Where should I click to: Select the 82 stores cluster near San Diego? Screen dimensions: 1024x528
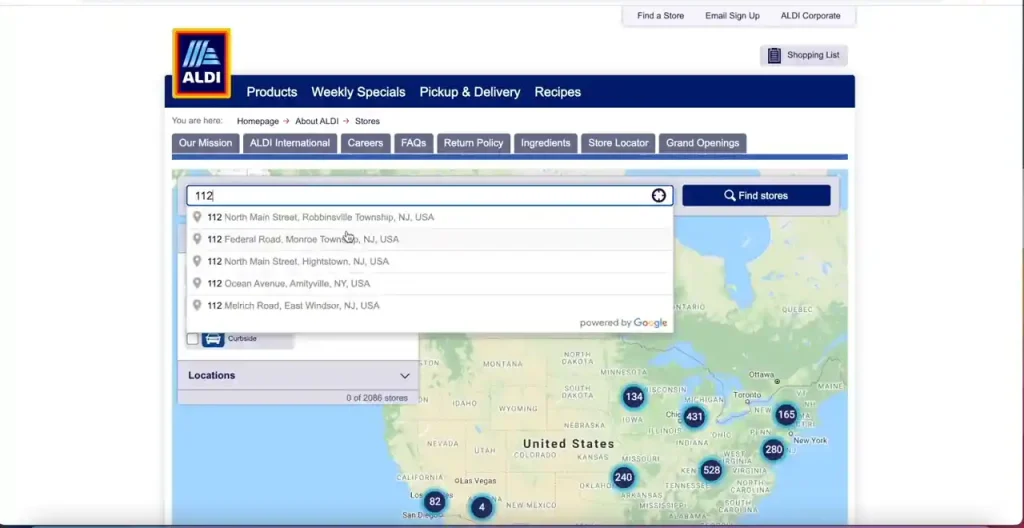[434, 502]
